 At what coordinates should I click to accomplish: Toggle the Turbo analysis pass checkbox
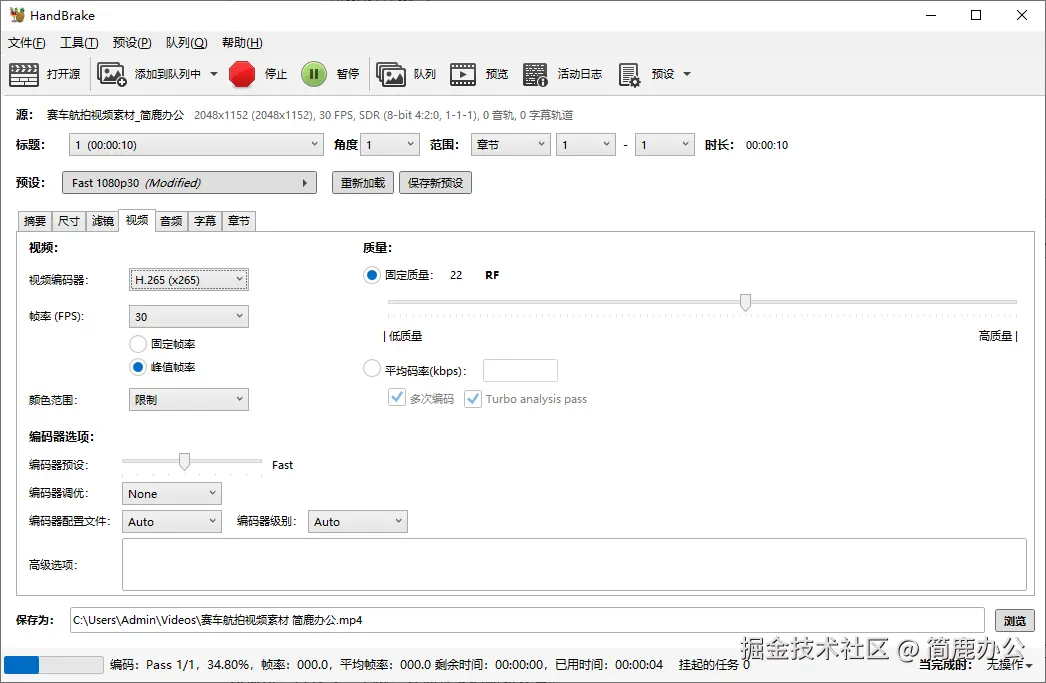473,399
